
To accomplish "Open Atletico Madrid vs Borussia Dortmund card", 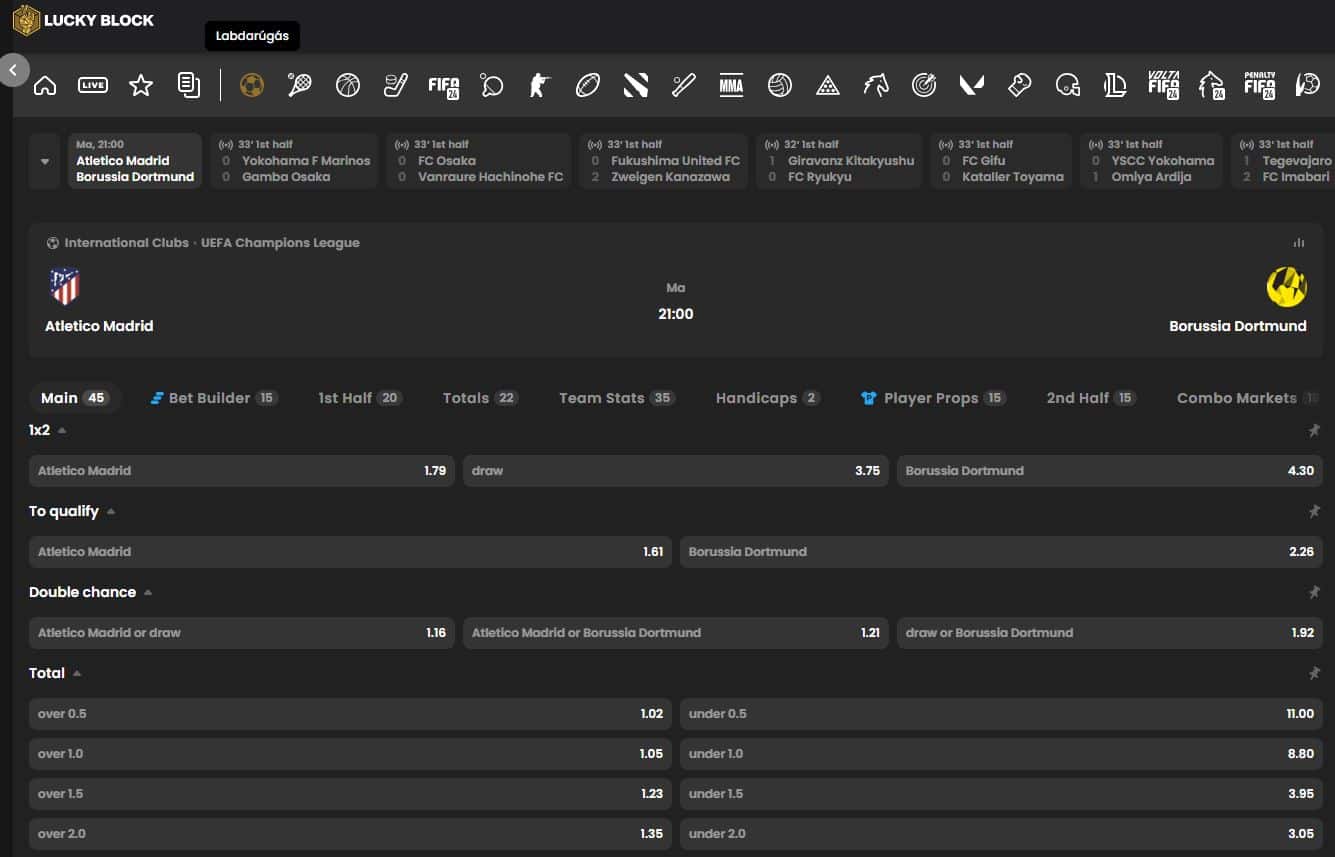I will pos(135,161).
